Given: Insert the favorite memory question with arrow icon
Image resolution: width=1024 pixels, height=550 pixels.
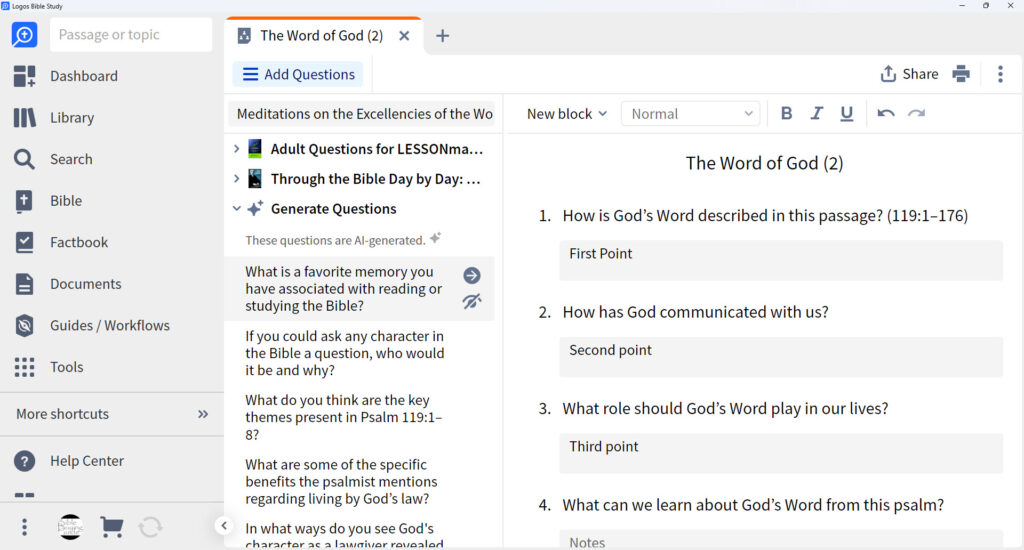Looking at the screenshot, I should point(472,275).
